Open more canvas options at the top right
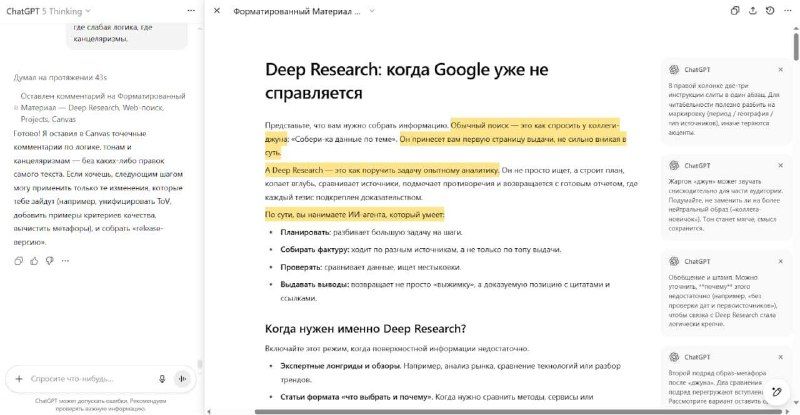 (x=788, y=11)
